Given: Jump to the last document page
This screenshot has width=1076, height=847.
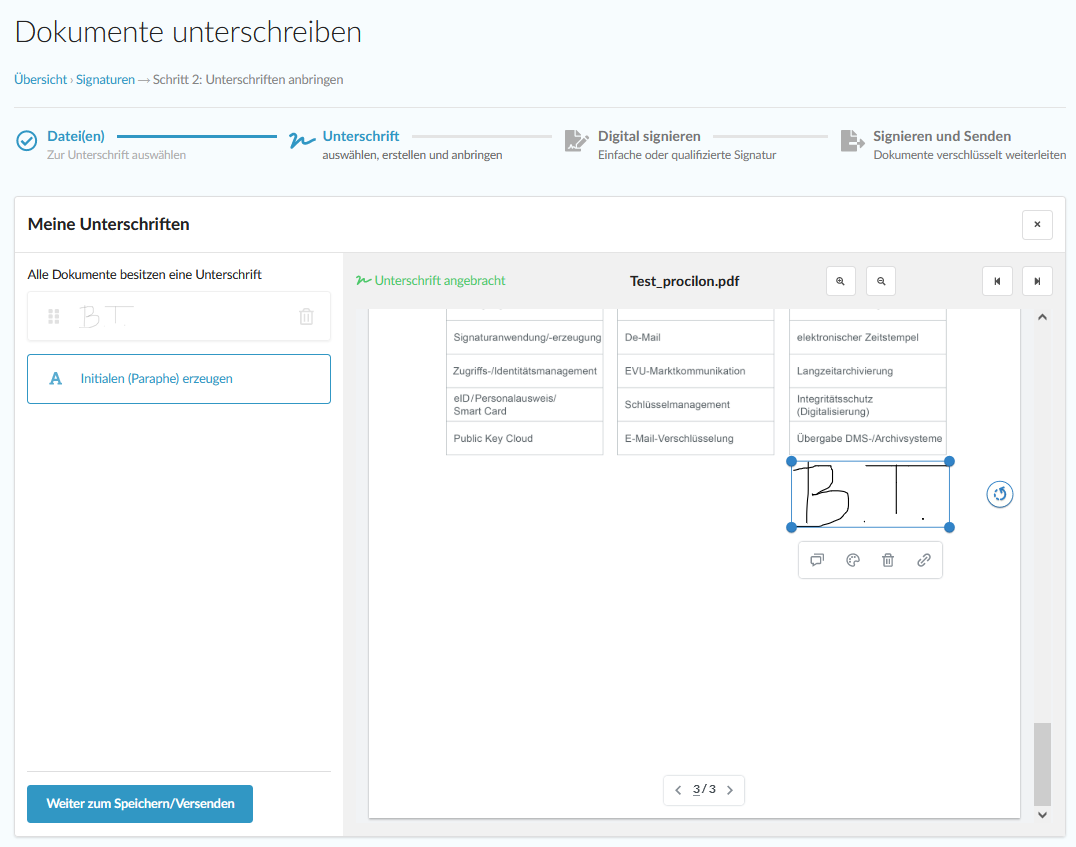Looking at the screenshot, I should pos(1037,281).
